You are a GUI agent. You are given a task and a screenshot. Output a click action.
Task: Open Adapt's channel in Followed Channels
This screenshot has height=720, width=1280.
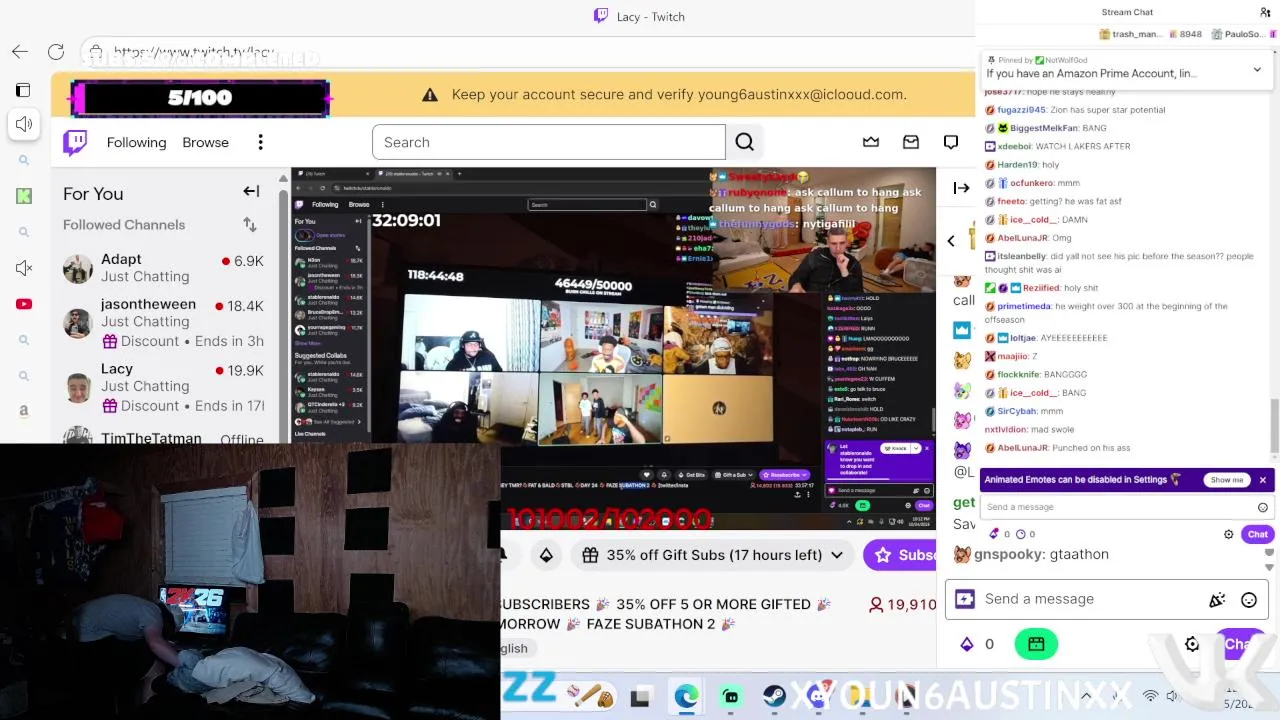pos(165,268)
